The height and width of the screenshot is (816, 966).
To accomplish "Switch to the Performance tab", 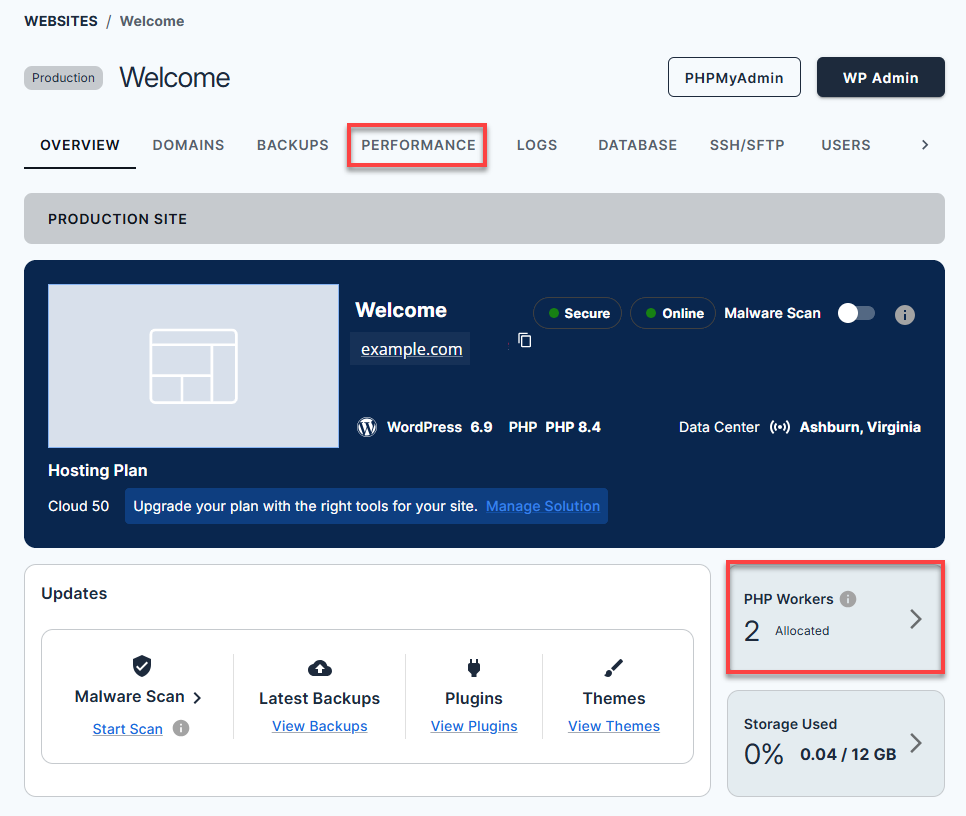I will coord(418,145).
